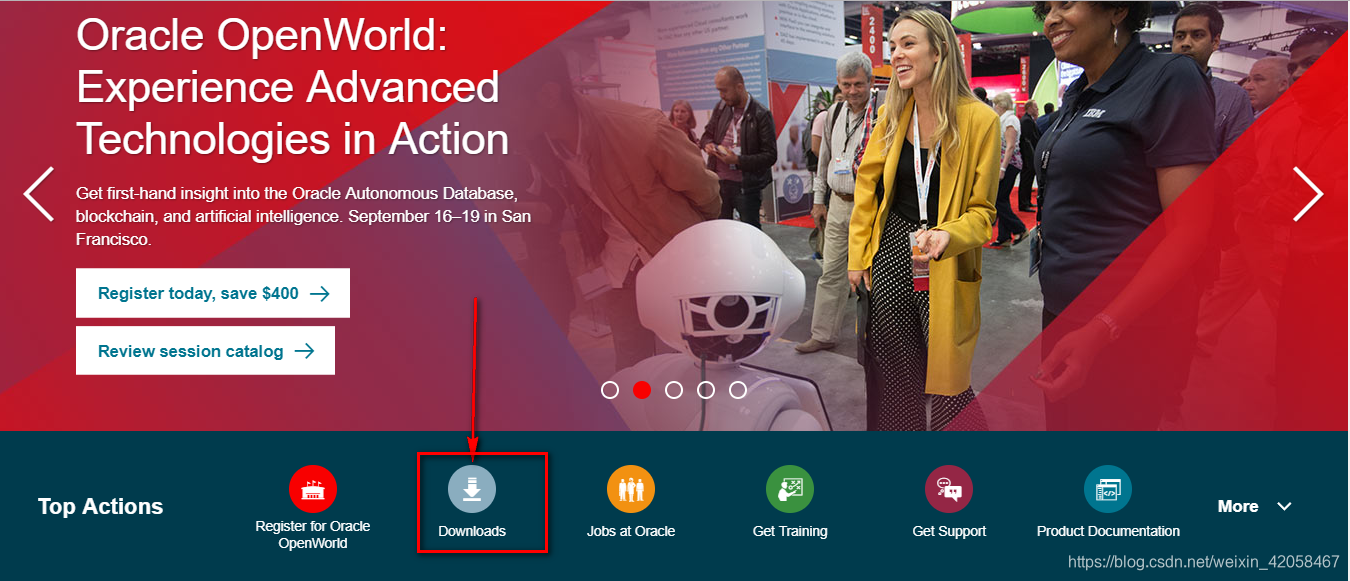
Task: Expand the More top actions menu
Action: click(x=1255, y=506)
